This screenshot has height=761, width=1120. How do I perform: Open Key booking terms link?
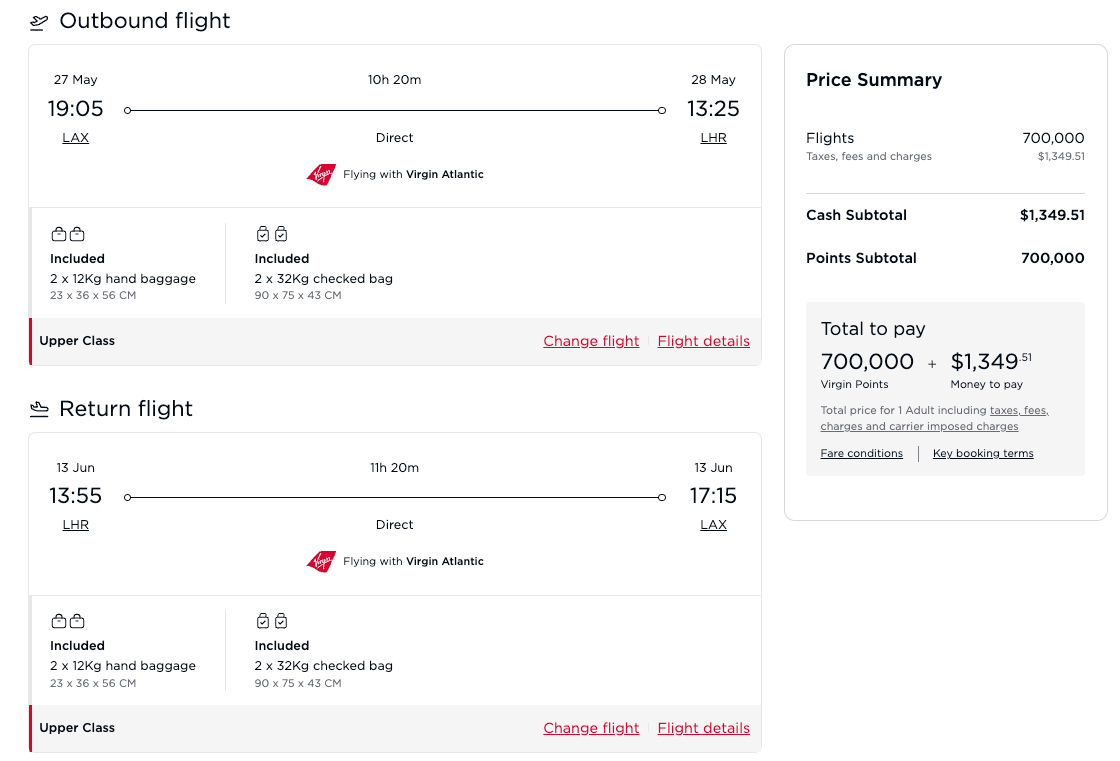tap(983, 454)
